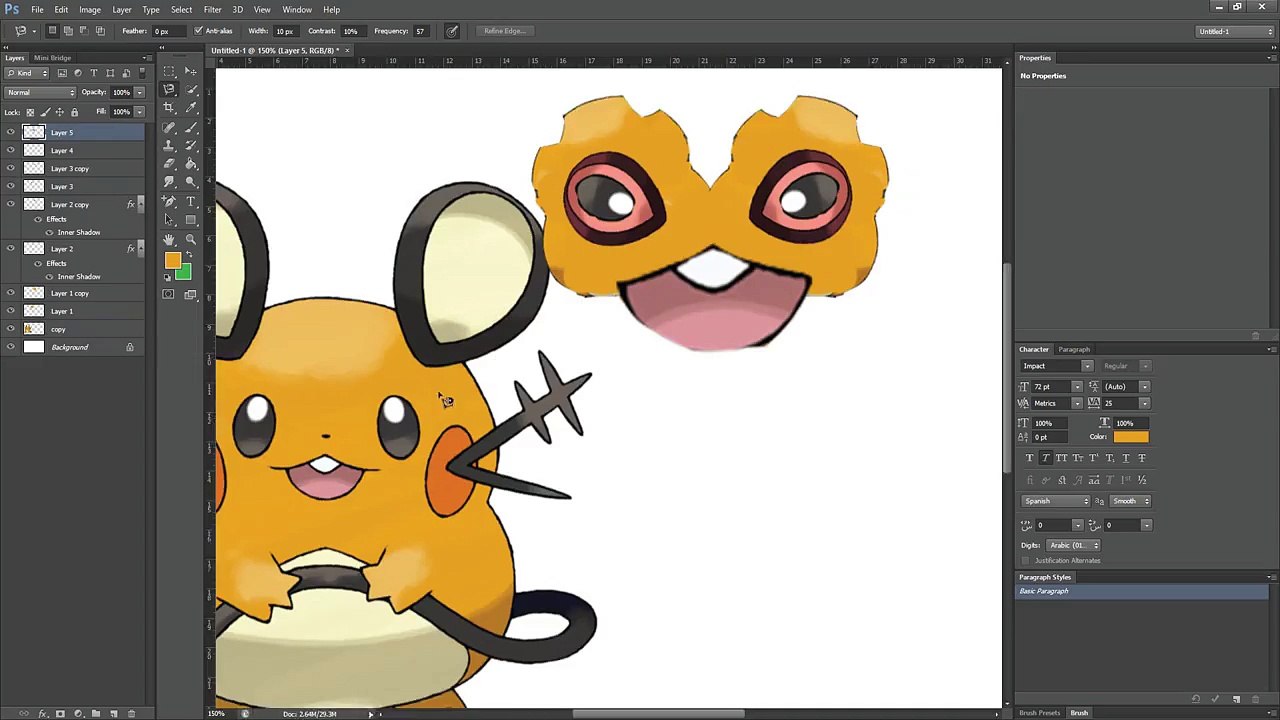Viewport: 1280px width, 720px height.
Task: Select the Rectangular Marquee tool
Action: 169,71
